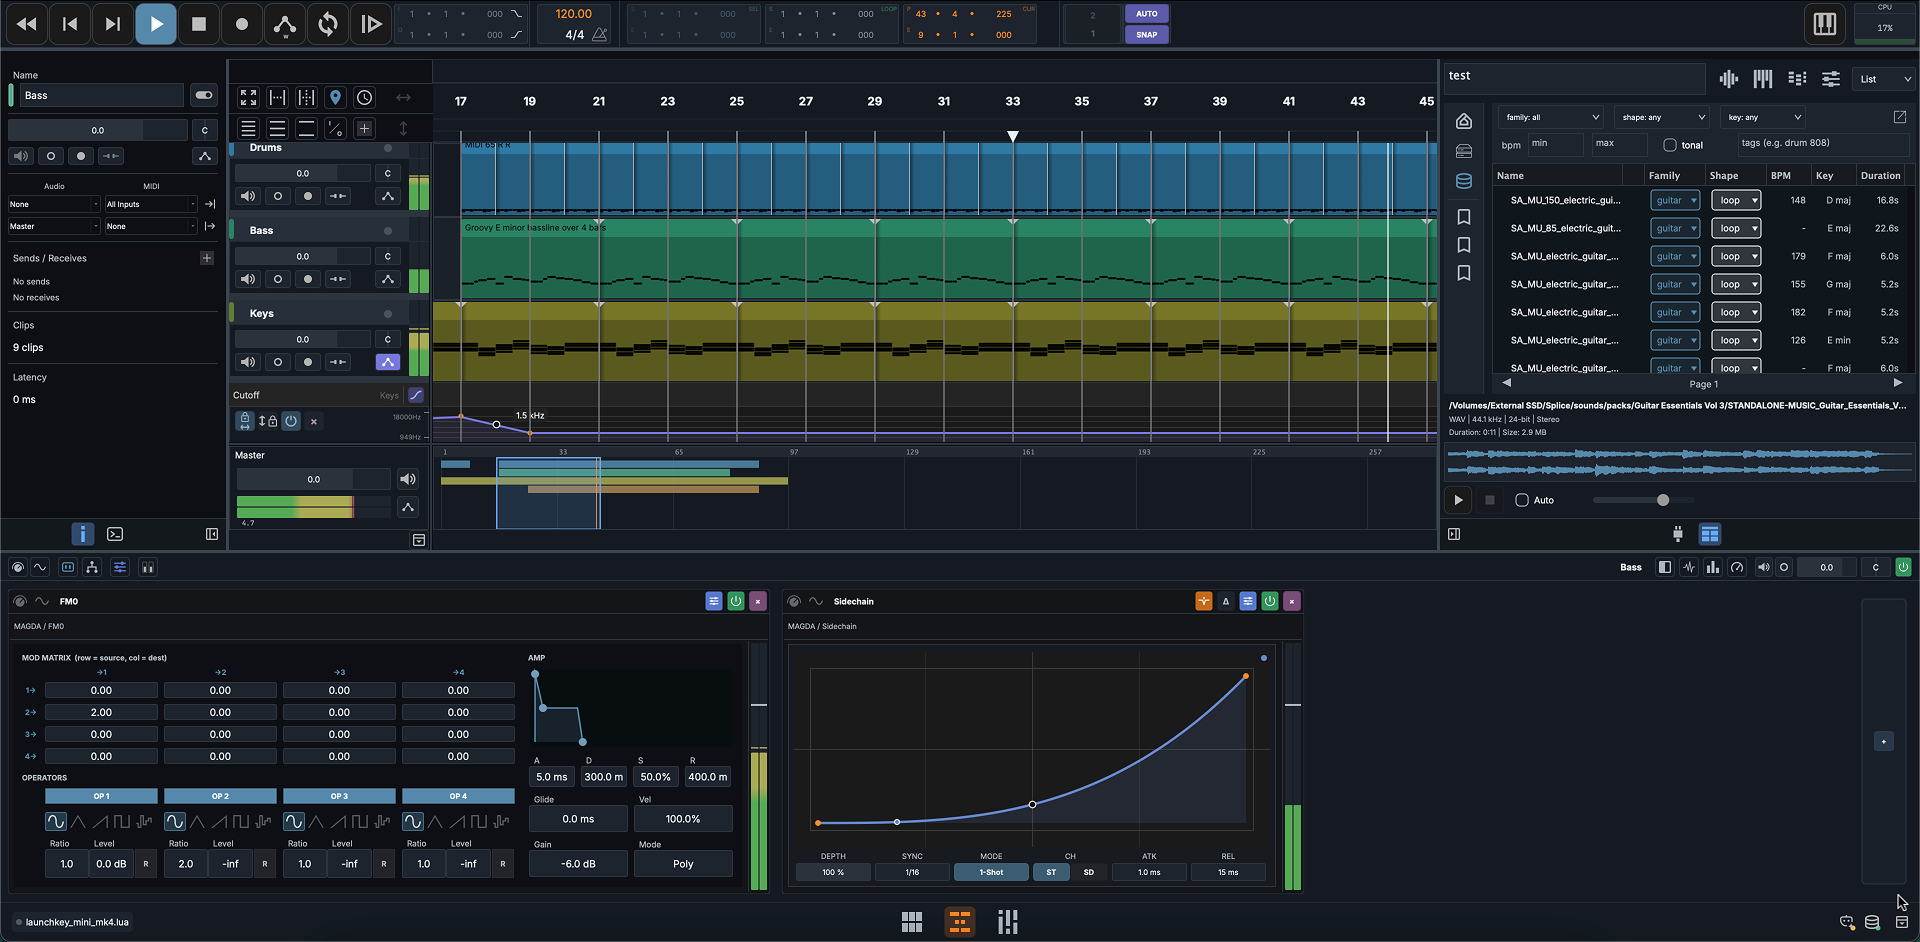Open the home icon in browser sidebar
The image size is (1920, 942).
[x=1464, y=121]
